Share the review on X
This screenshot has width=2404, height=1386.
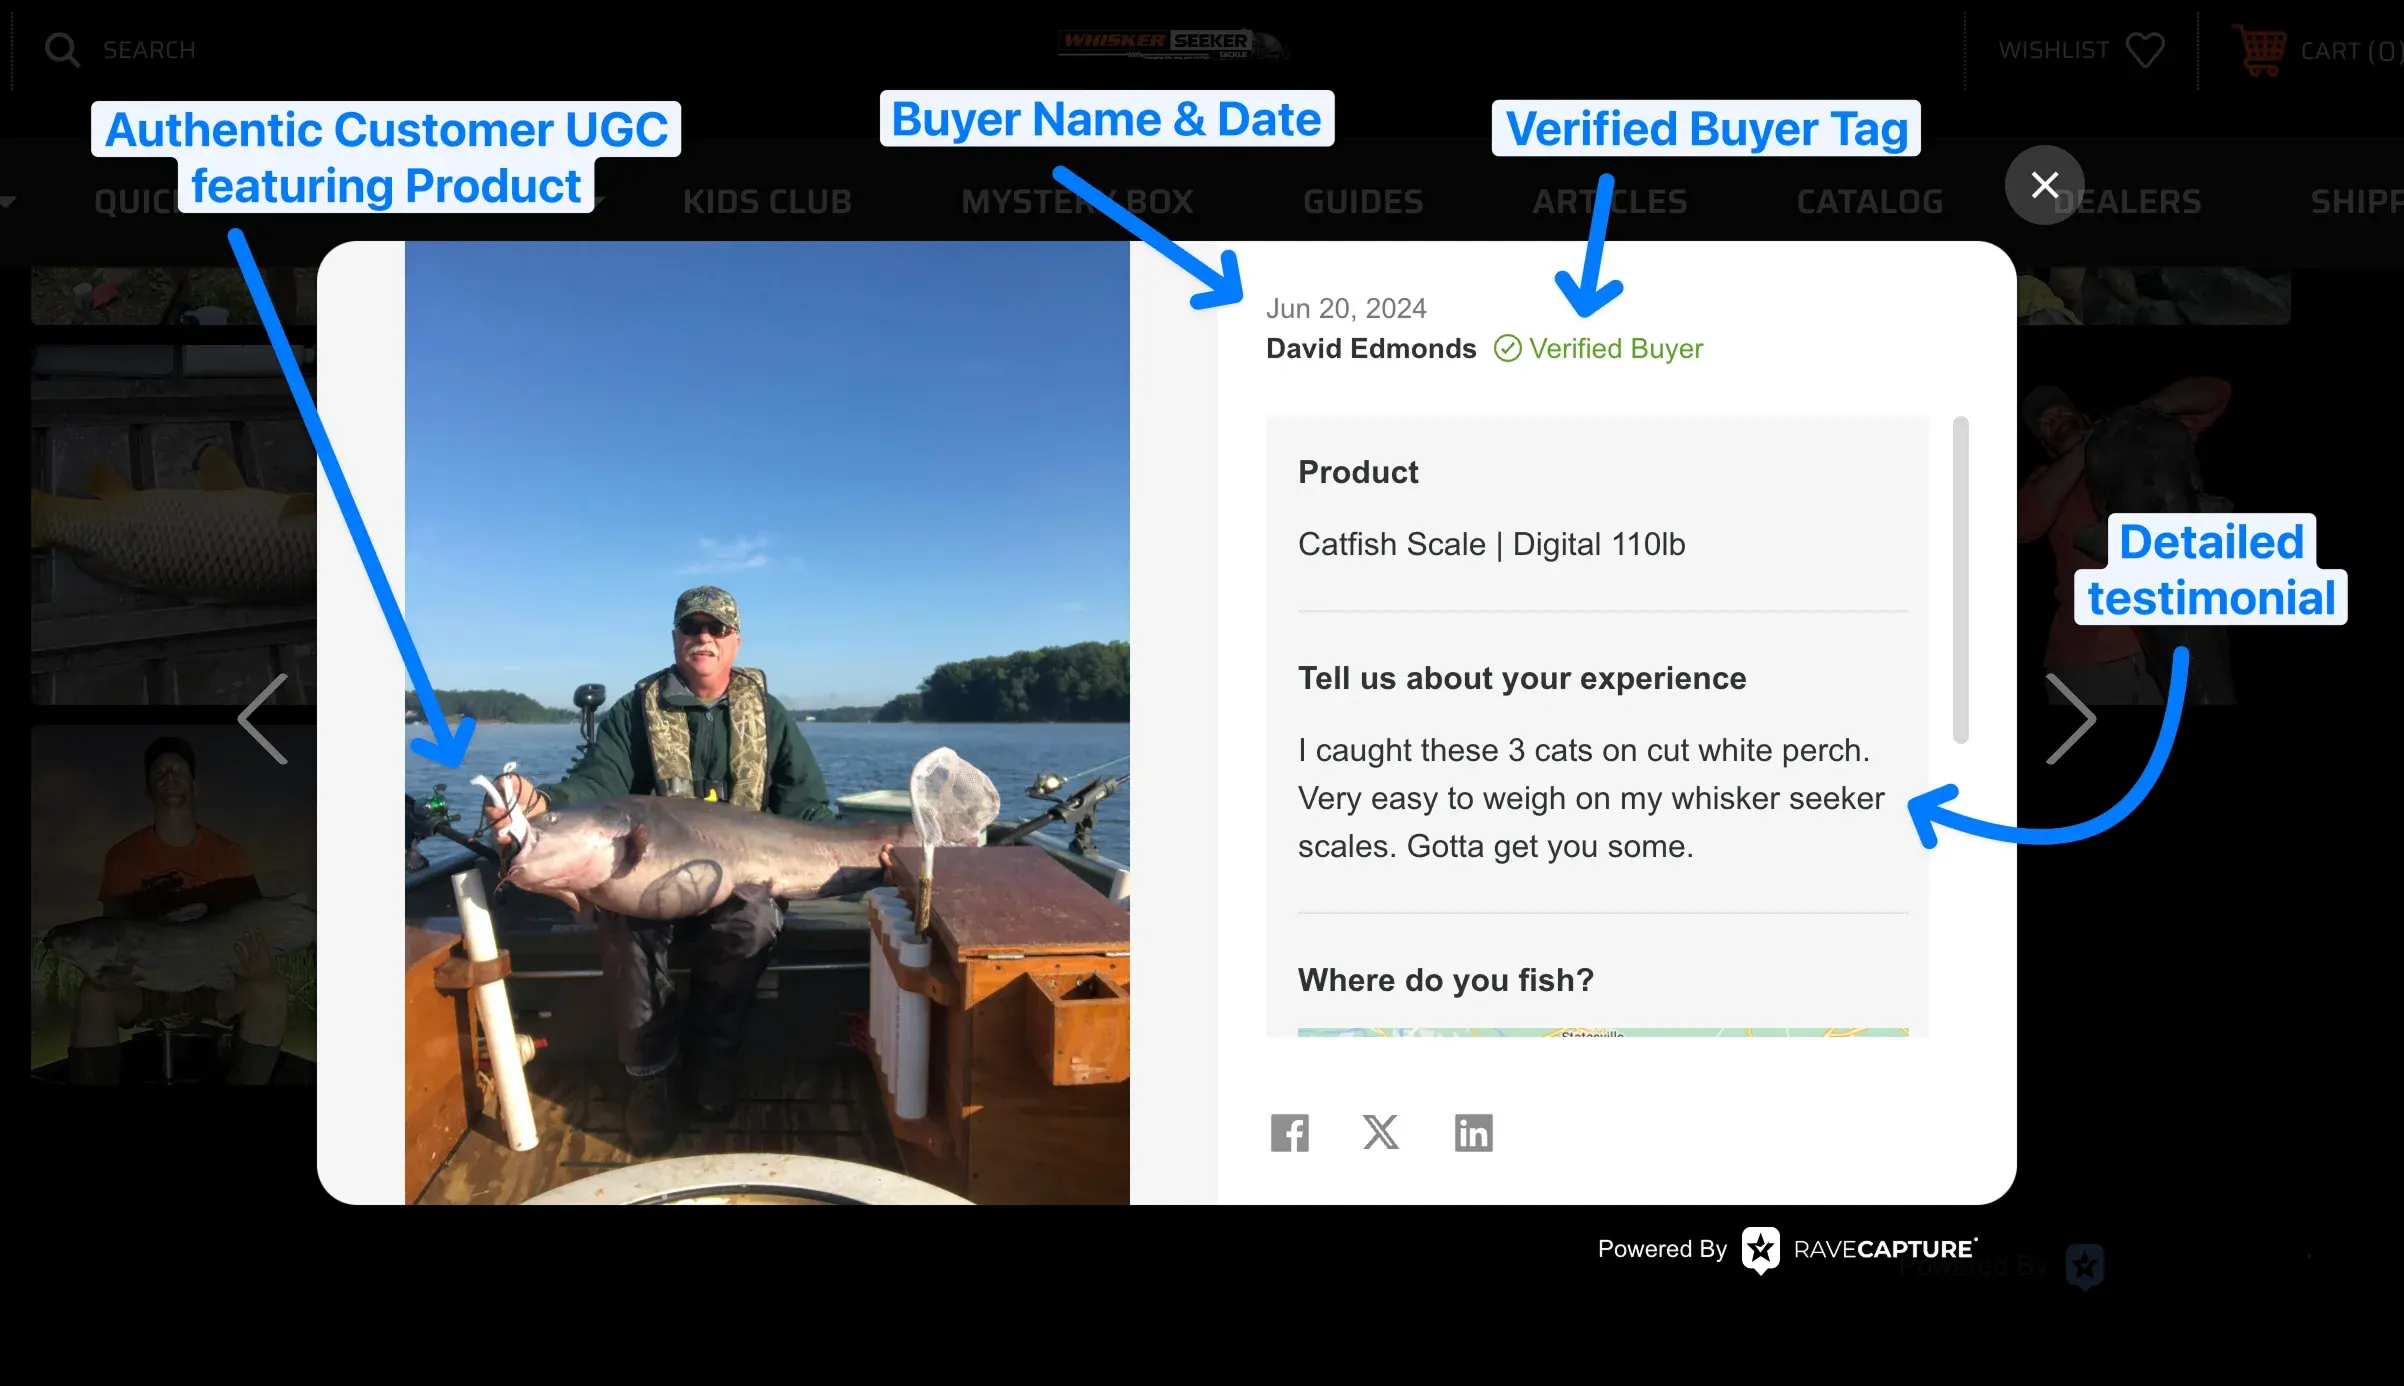1381,1133
